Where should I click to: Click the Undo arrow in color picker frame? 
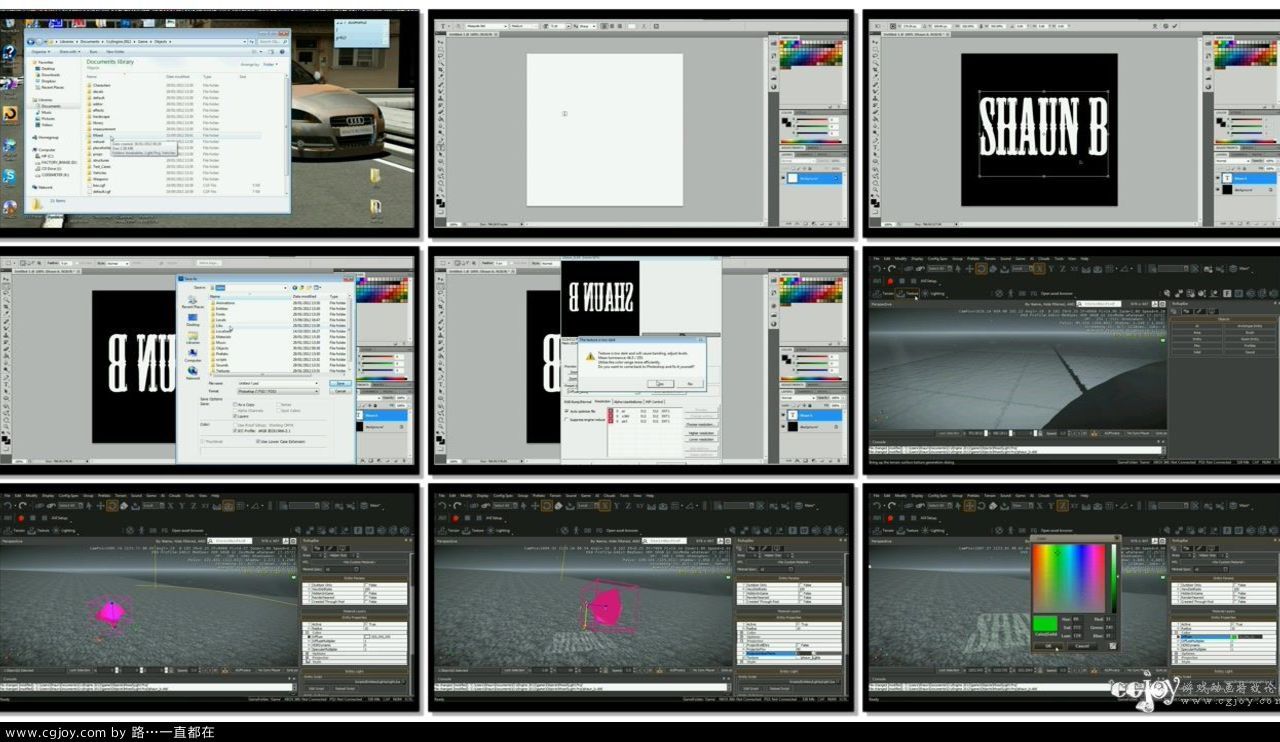(x=876, y=506)
